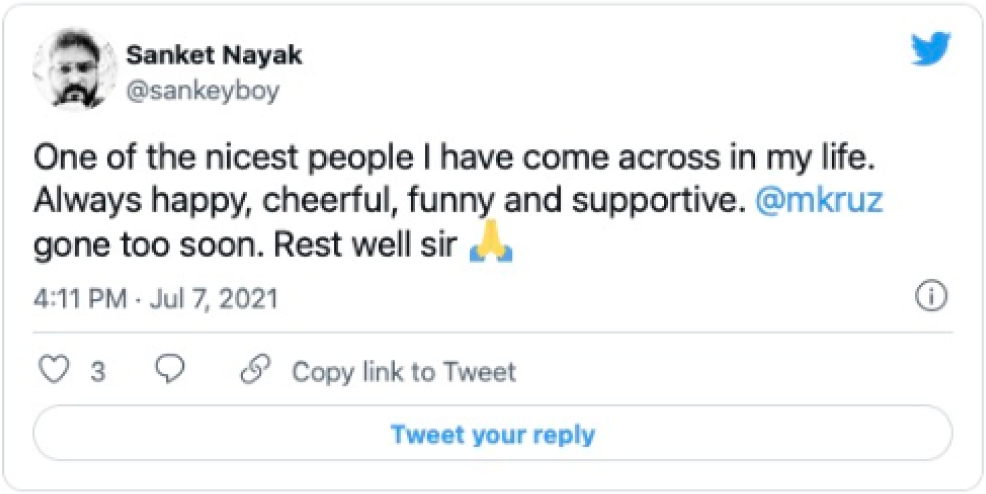Like the tweet with the heart icon
The width and height of the screenshot is (986, 494).
[x=52, y=372]
